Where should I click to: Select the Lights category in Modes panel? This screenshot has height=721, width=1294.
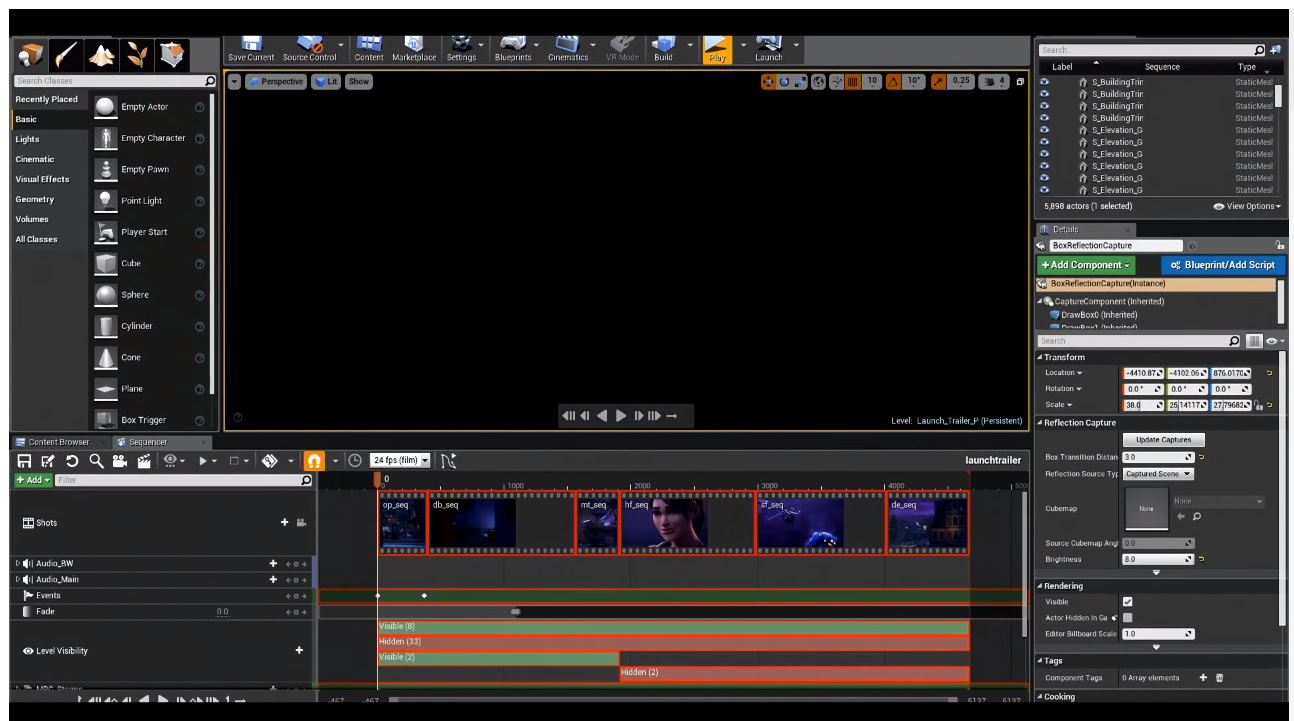(28, 139)
